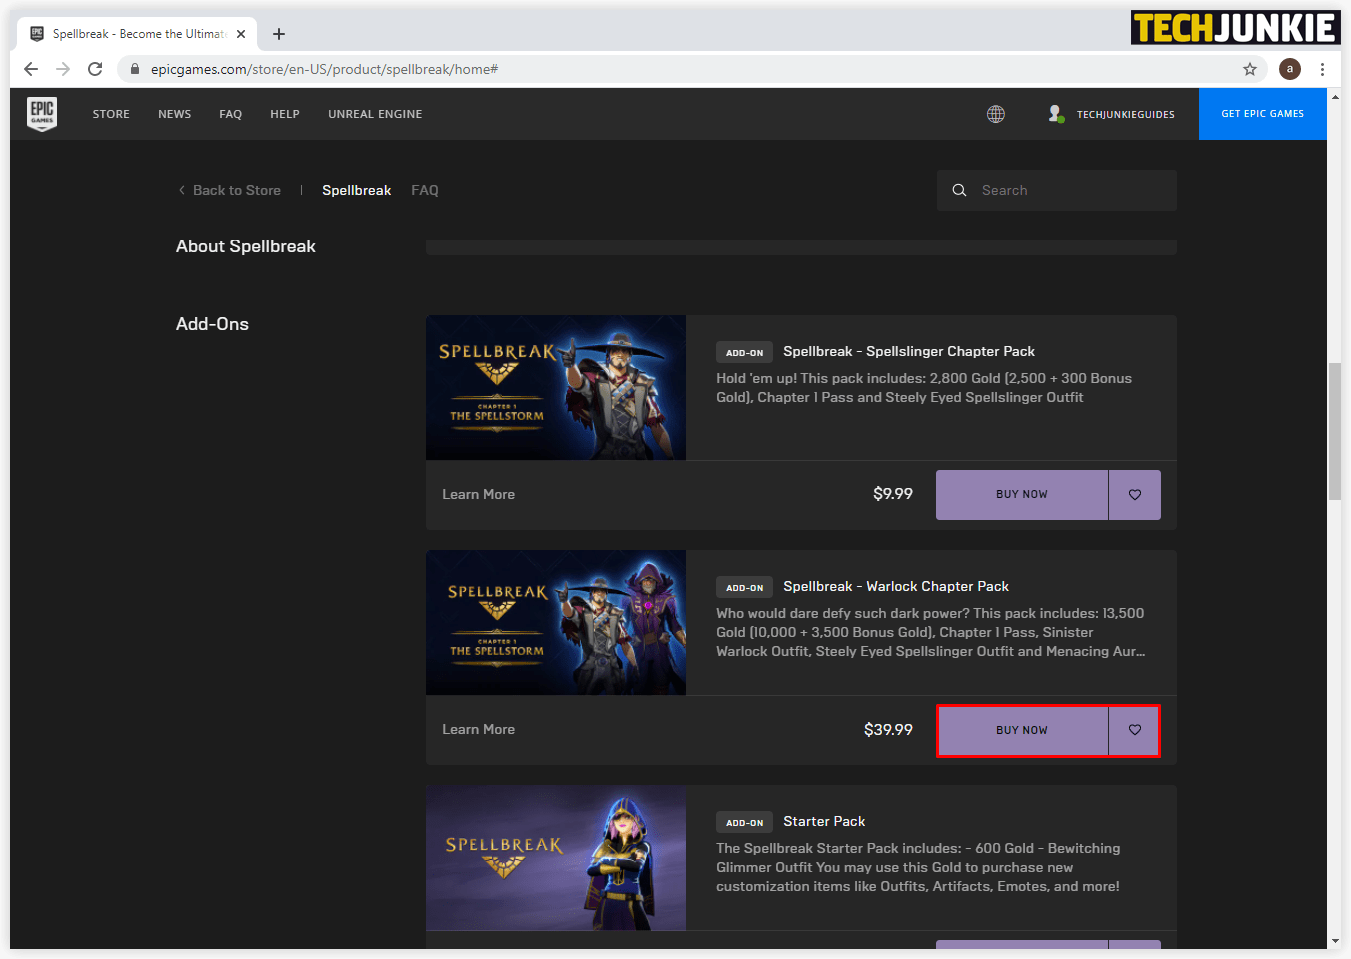Click the TechJunkieGuides account icon
Image resolution: width=1351 pixels, height=959 pixels.
[x=1056, y=114]
